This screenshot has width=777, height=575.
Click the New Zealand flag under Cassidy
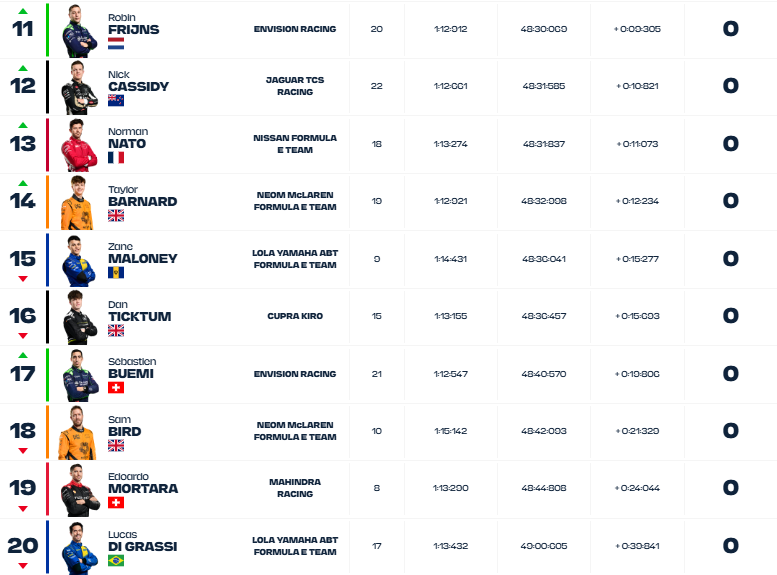[x=116, y=101]
